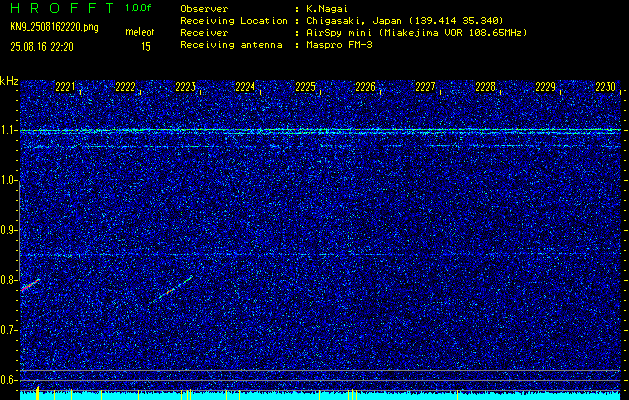
Task: Click the diagonal echo streak under the 2223 marker
Action: 172,289
